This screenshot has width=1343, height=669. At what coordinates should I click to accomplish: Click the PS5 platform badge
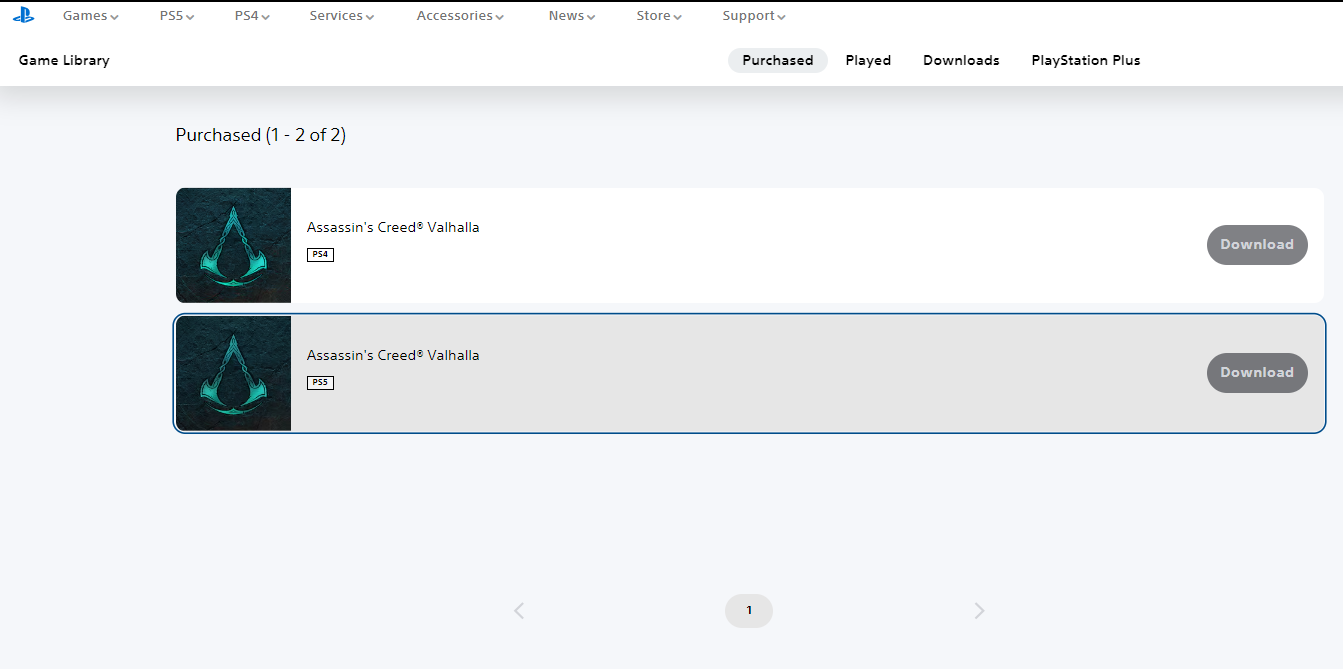[320, 383]
